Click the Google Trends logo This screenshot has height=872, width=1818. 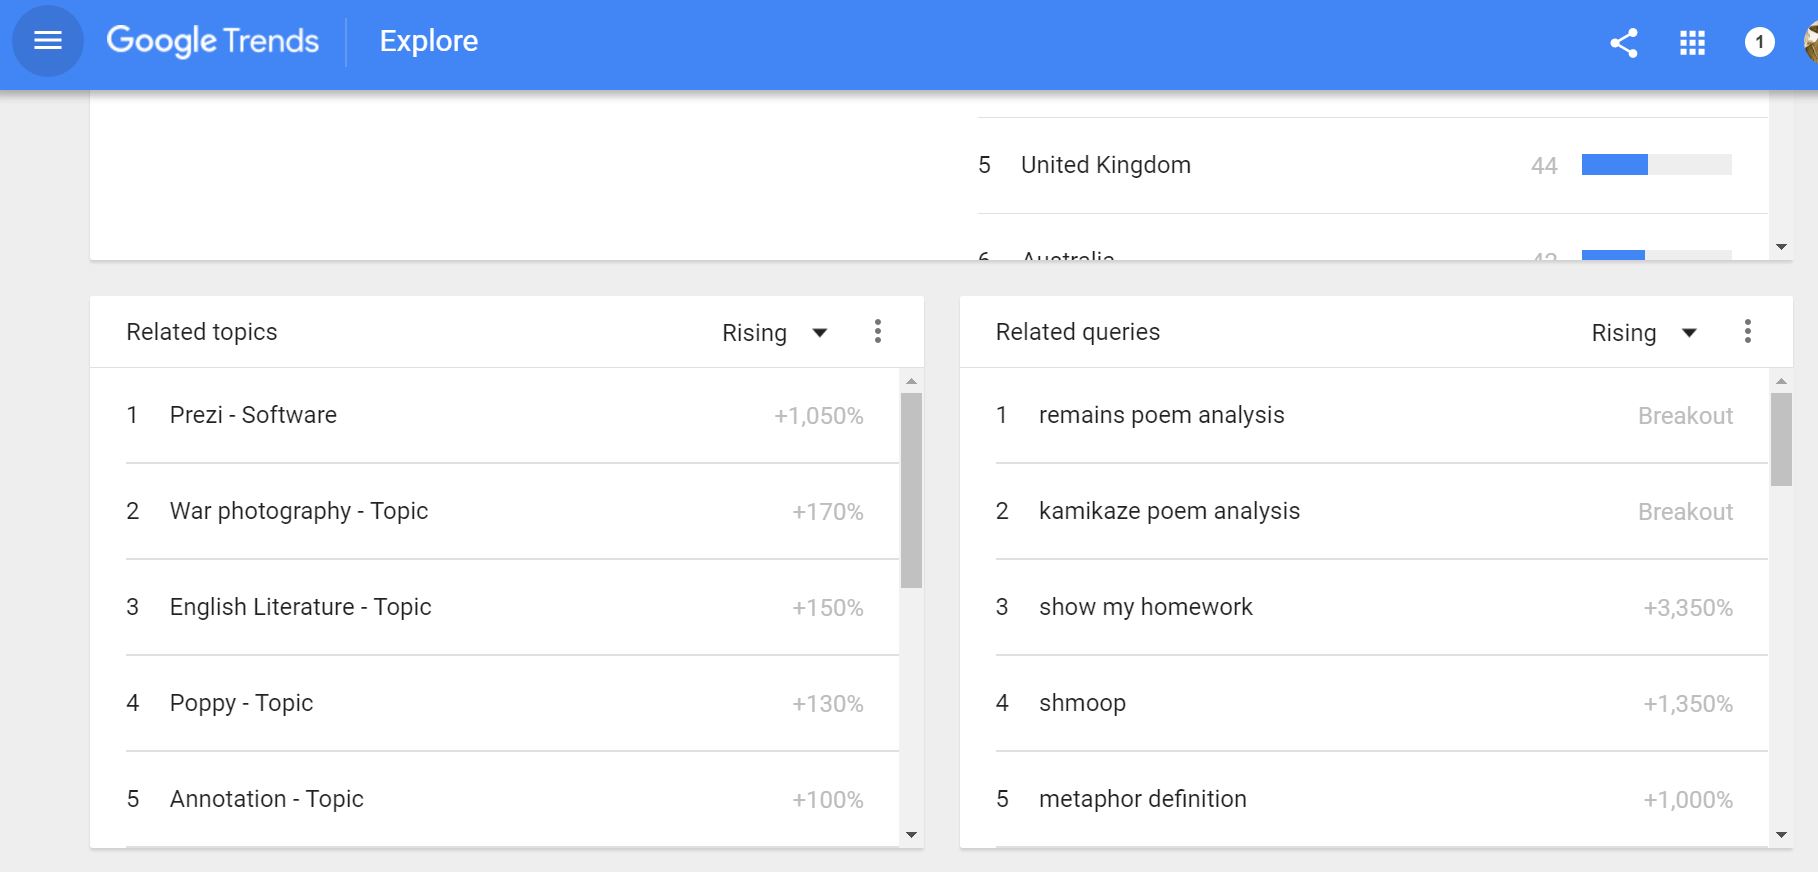212,41
